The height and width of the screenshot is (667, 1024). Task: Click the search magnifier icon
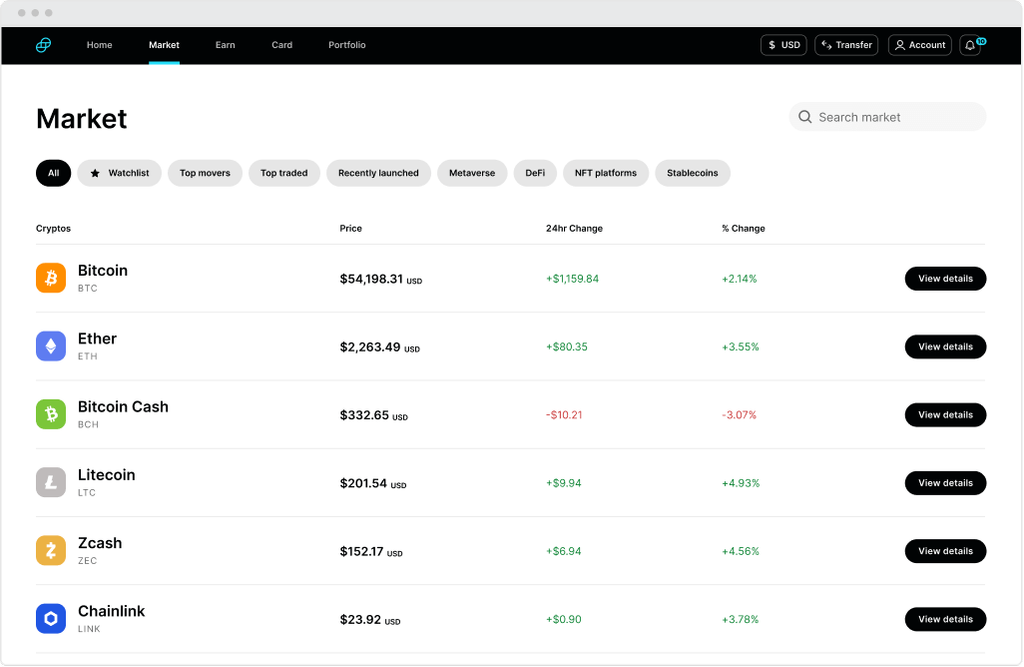coord(805,117)
